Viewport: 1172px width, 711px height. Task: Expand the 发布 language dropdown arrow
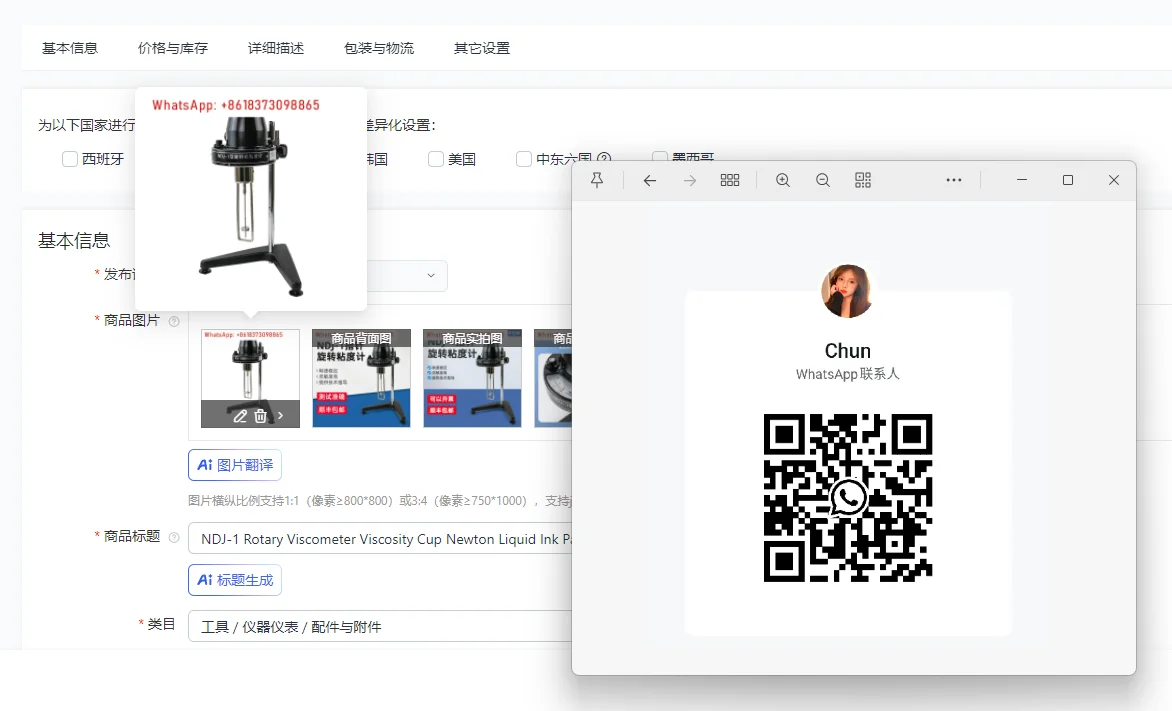431,275
